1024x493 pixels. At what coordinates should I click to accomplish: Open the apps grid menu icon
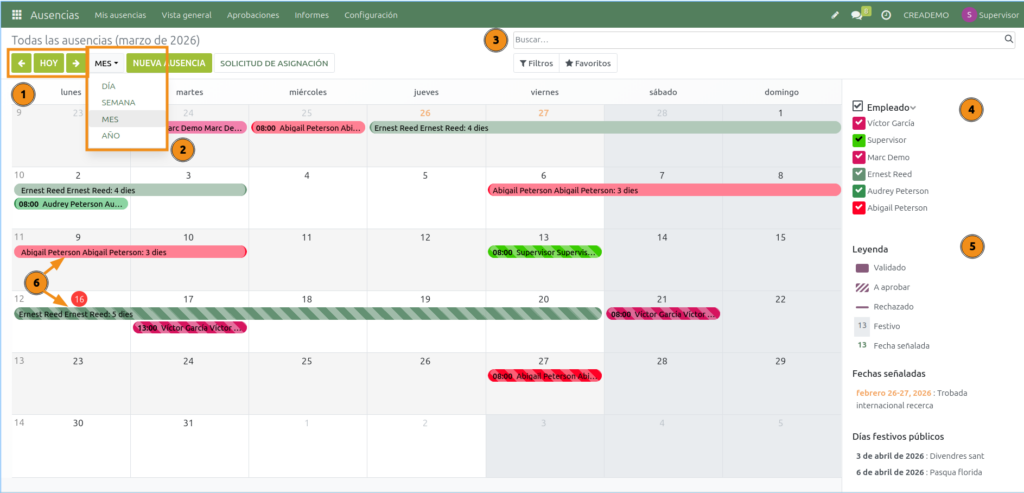point(16,15)
